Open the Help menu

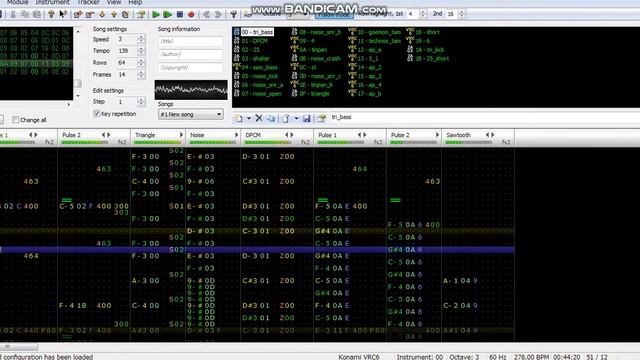(x=135, y=2)
